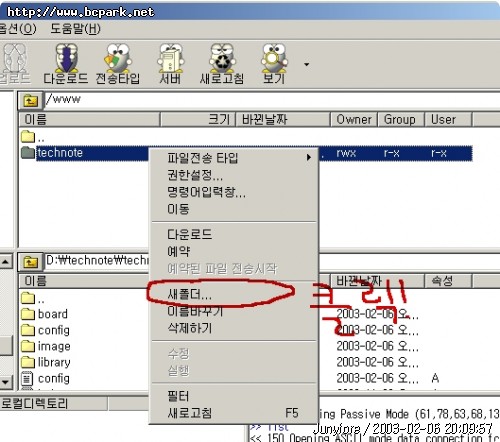Click the local config folder icon
Image resolution: width=500 pixels, height=442 pixels.
click(28, 330)
